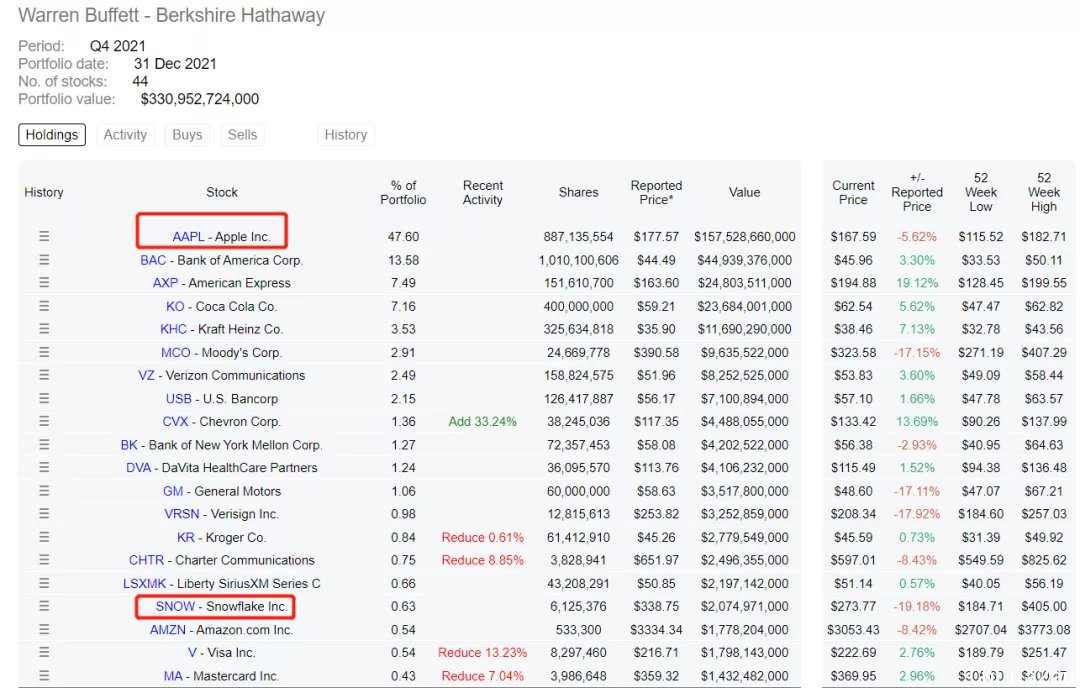Open history icon for Amazon.com row
Image resolution: width=1080 pixels, height=688 pixels.
[44, 629]
